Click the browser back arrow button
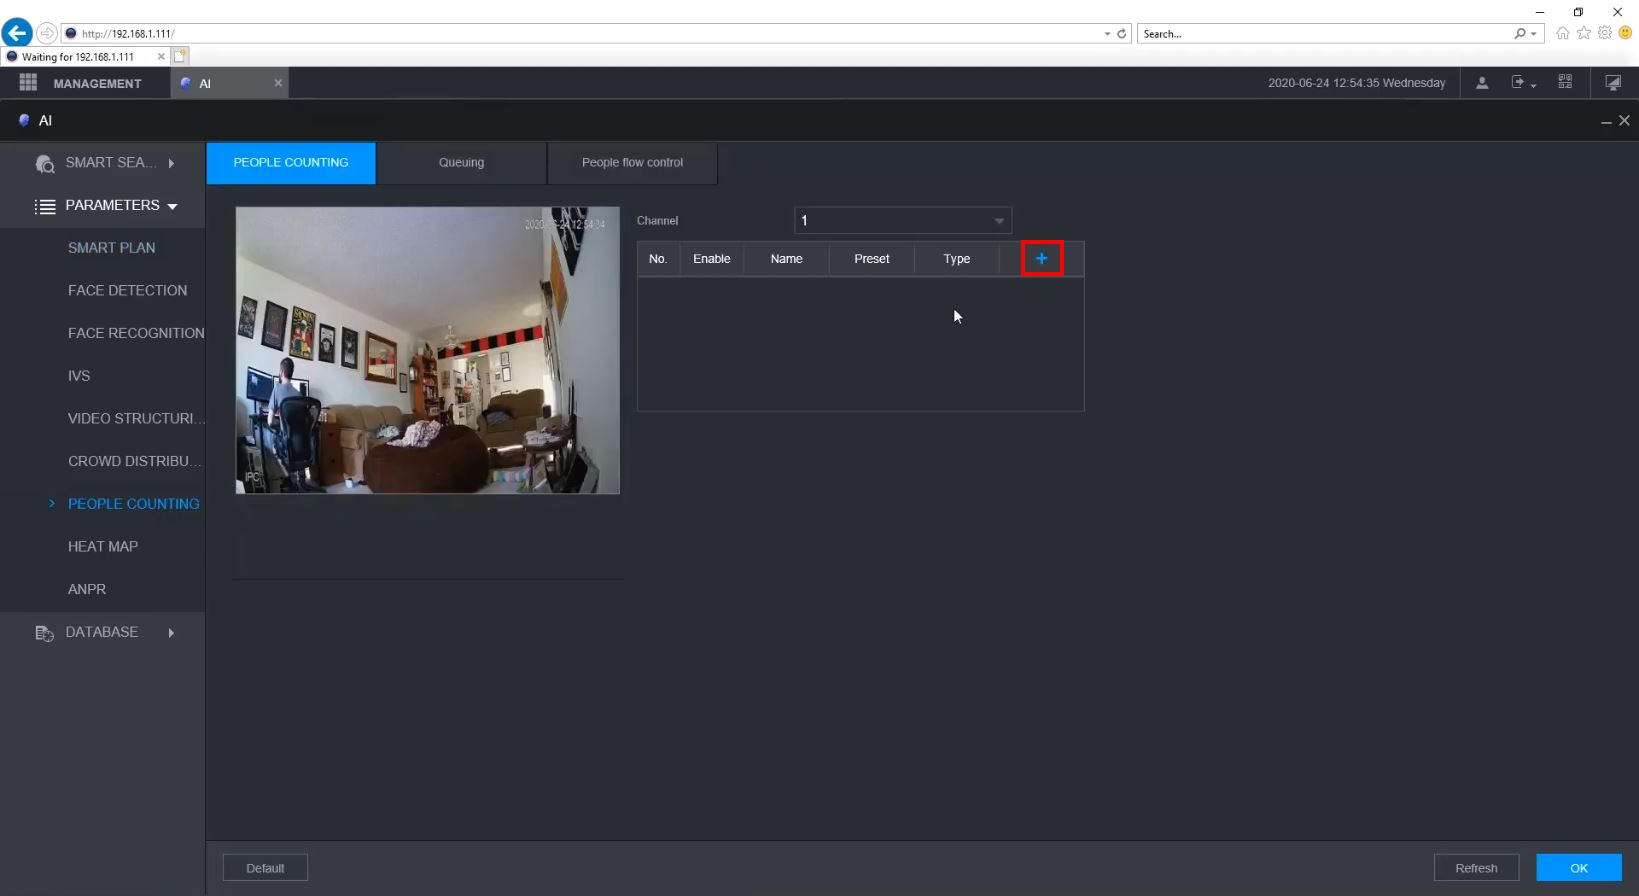This screenshot has height=896, width=1639. pos(17,33)
